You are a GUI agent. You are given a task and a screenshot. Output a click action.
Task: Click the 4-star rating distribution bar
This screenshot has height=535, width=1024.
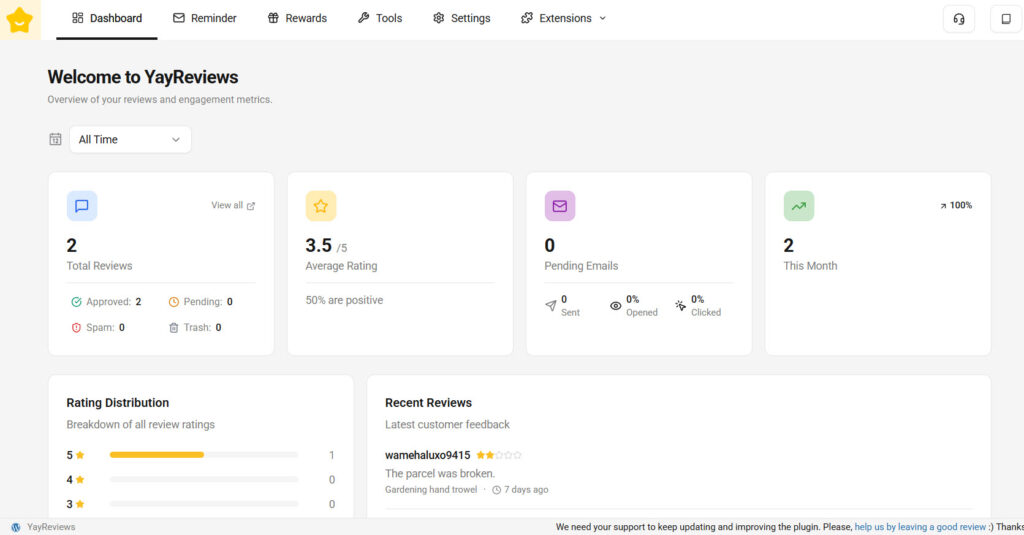(x=204, y=479)
